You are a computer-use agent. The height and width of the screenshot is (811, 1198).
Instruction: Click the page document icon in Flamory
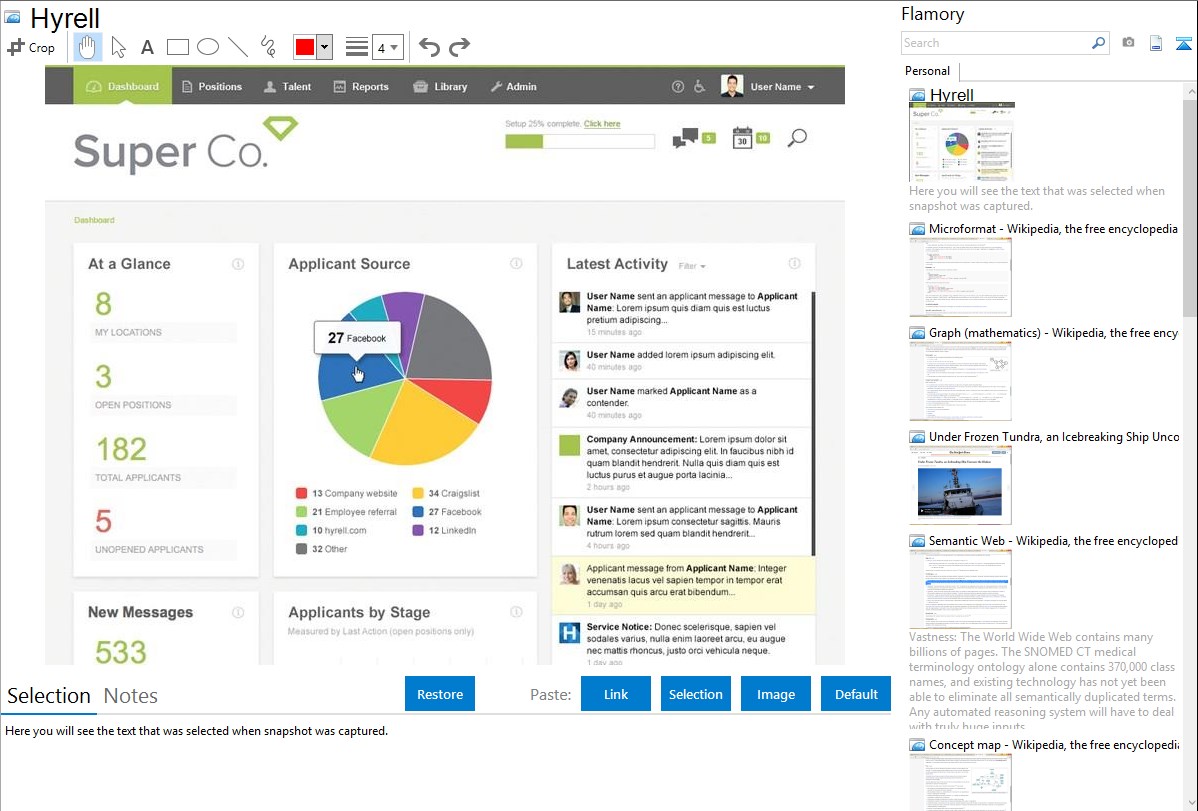pos(1156,43)
